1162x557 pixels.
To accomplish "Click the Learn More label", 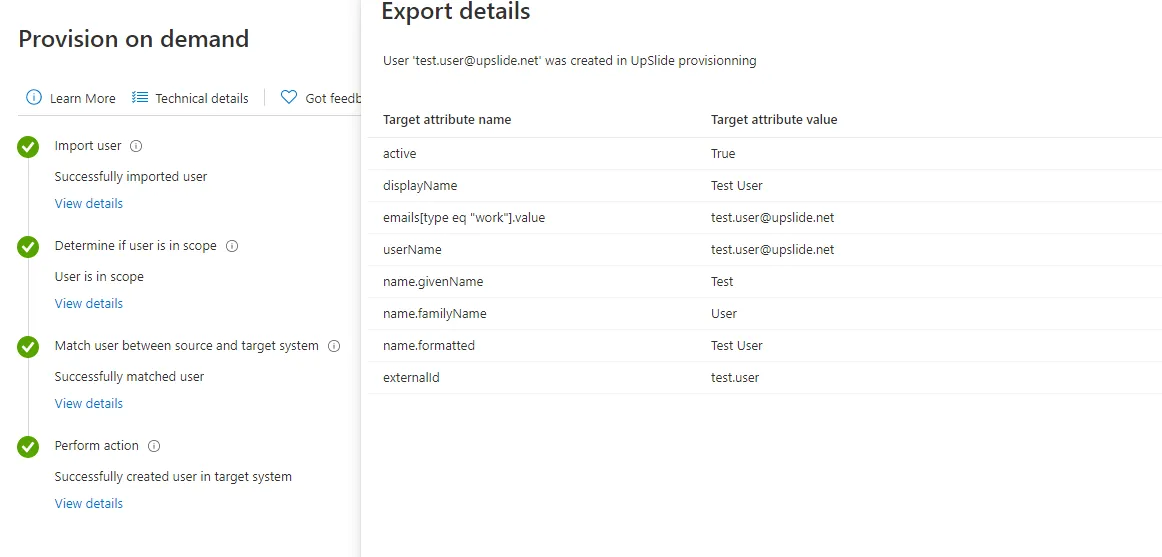I will 82,98.
